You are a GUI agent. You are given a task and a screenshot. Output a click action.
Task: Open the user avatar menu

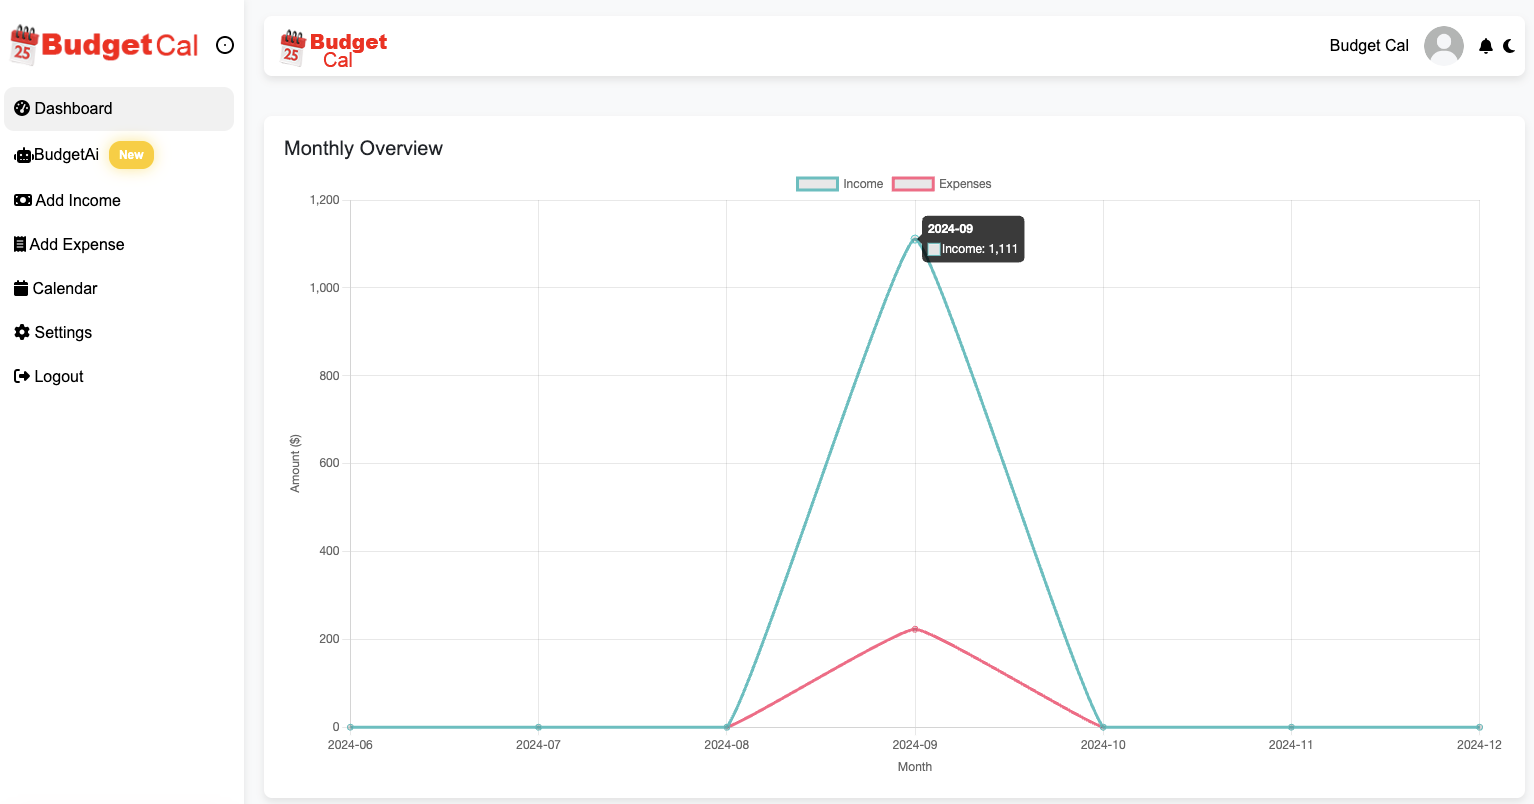[1444, 46]
